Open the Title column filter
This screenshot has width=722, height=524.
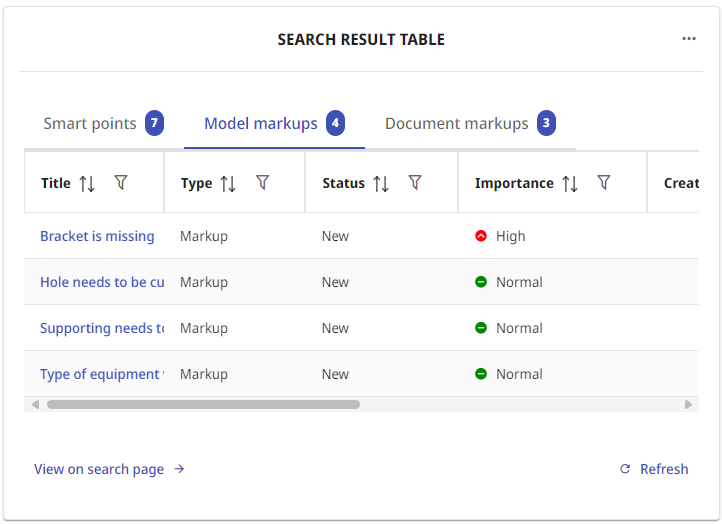(121, 182)
